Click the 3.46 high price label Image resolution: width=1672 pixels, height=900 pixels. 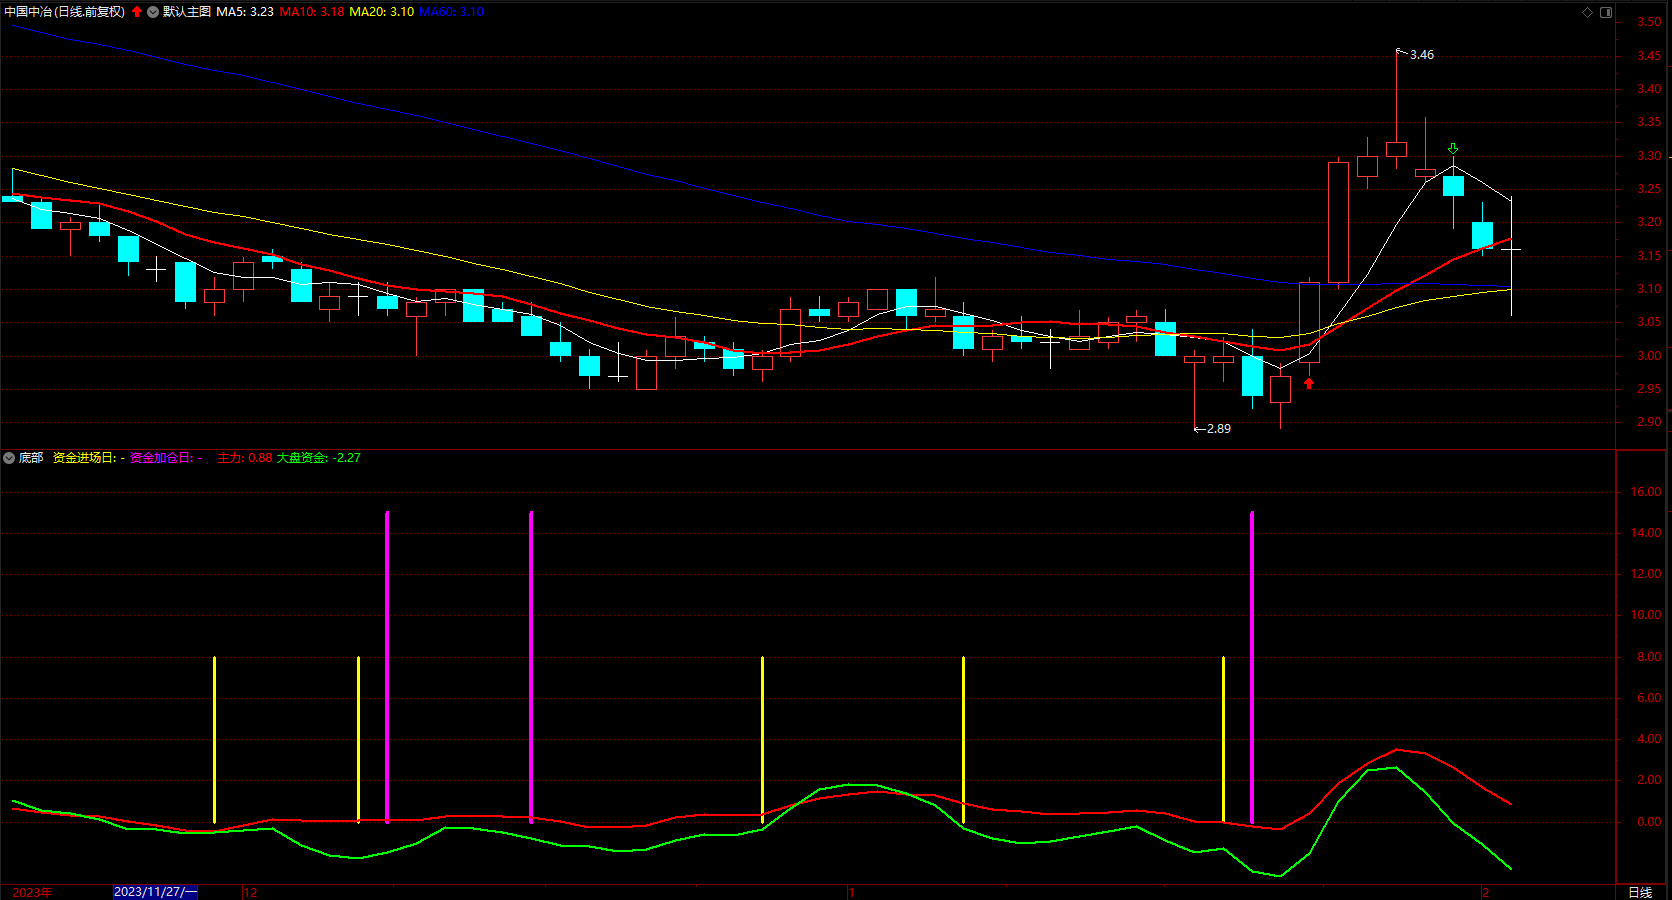click(x=1421, y=55)
